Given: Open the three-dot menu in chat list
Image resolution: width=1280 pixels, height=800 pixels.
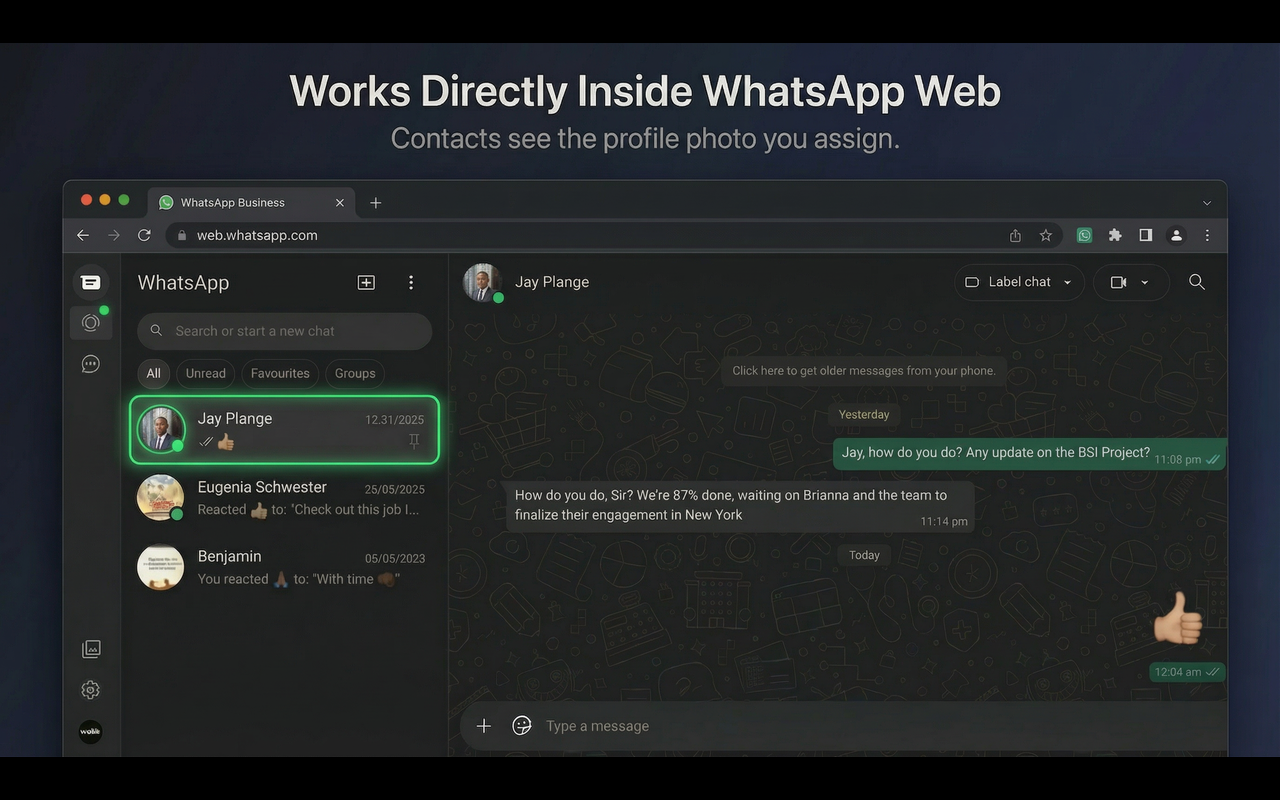Looking at the screenshot, I should click(411, 282).
